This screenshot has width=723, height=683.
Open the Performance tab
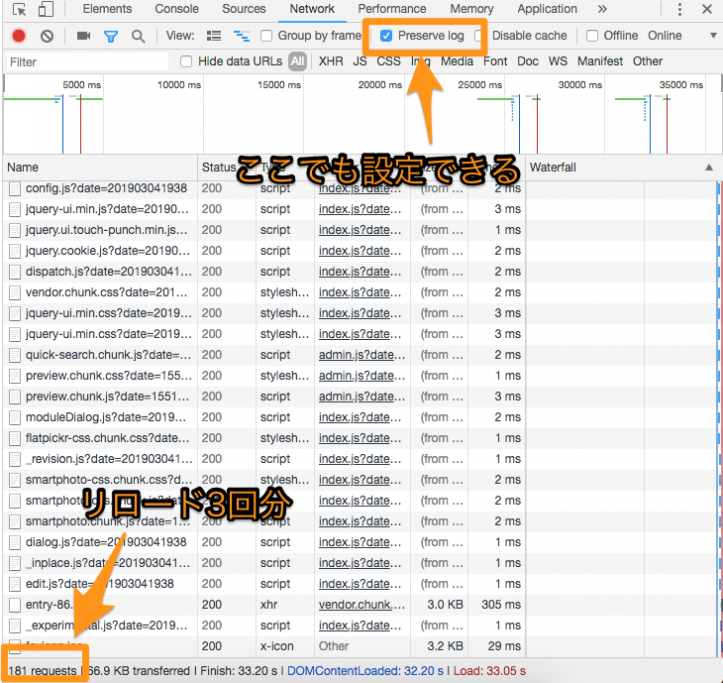[x=392, y=9]
